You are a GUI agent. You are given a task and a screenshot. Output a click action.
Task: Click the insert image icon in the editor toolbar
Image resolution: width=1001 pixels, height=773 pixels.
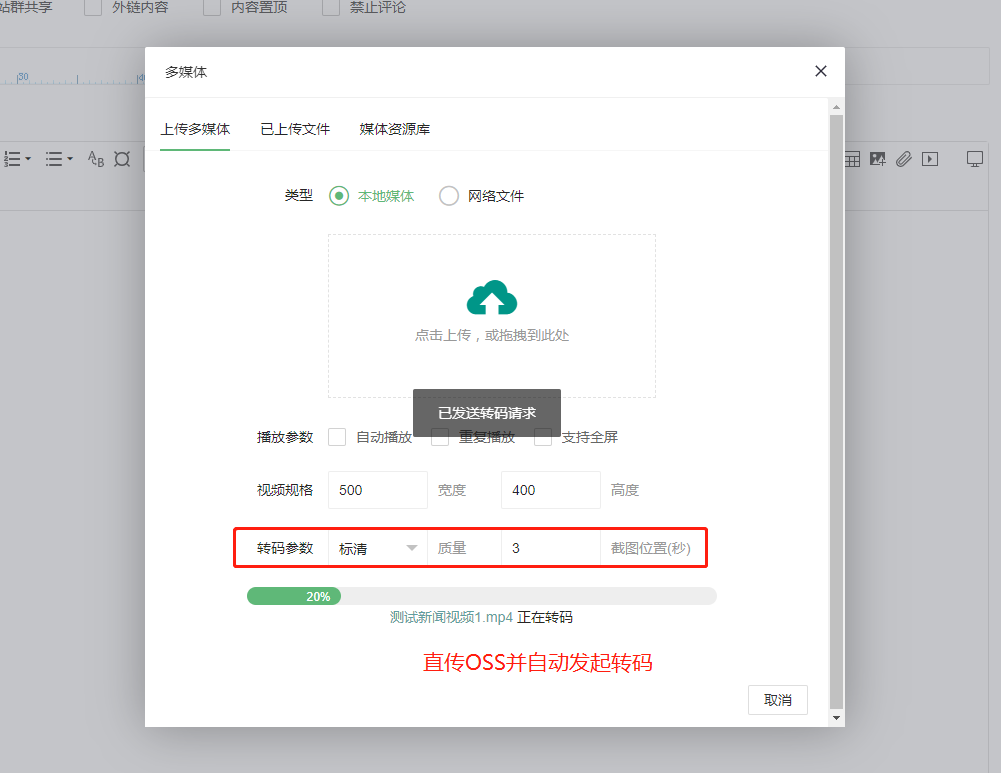878,159
